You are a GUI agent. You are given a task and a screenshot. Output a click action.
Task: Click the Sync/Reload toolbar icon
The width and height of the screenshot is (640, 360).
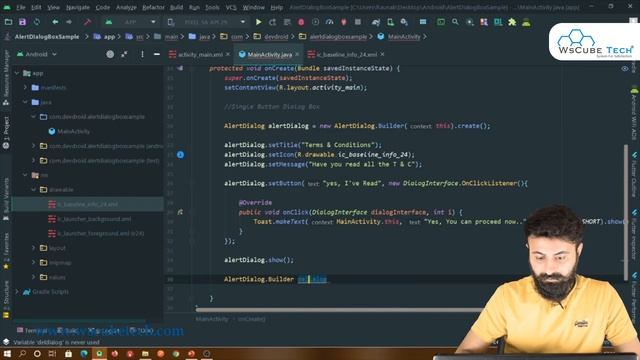[37, 22]
